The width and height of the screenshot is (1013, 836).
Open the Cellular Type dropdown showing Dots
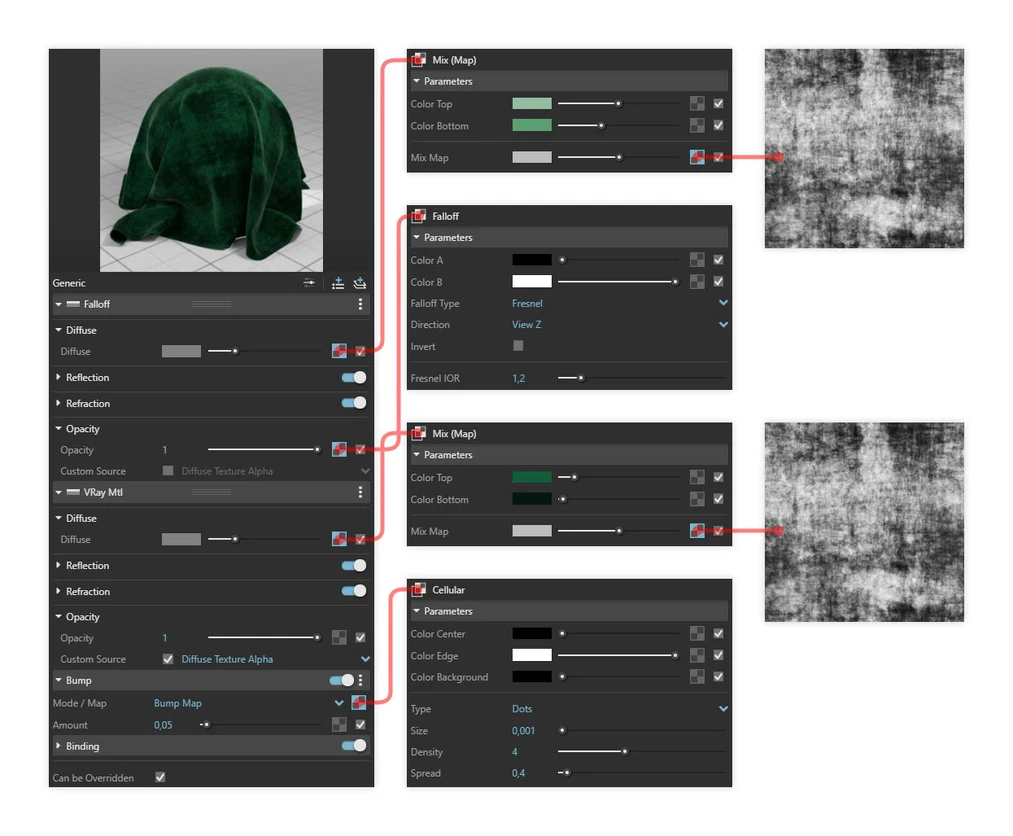[x=723, y=709]
